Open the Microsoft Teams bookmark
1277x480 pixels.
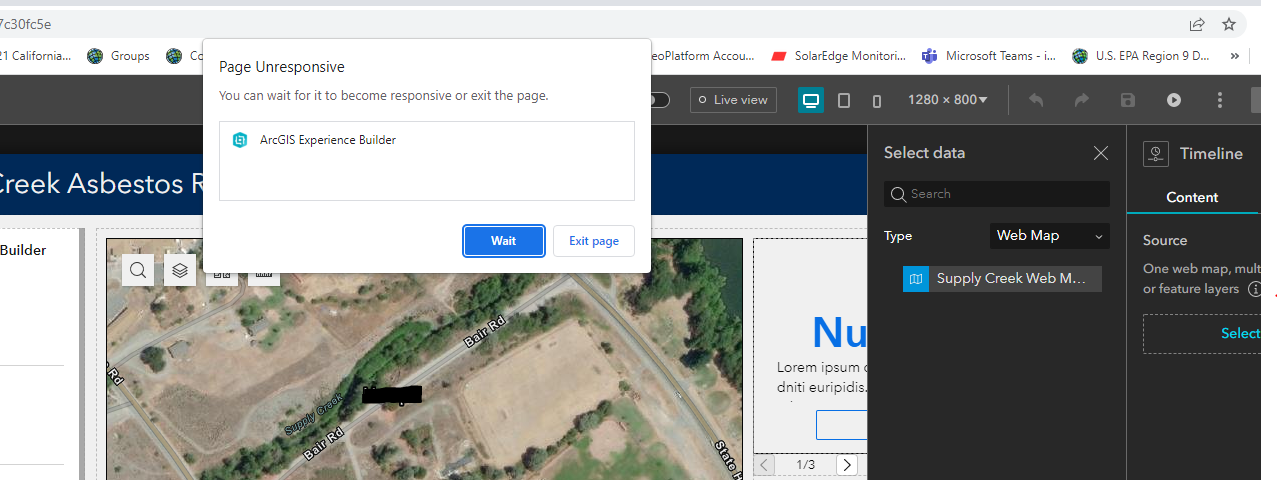click(x=989, y=56)
